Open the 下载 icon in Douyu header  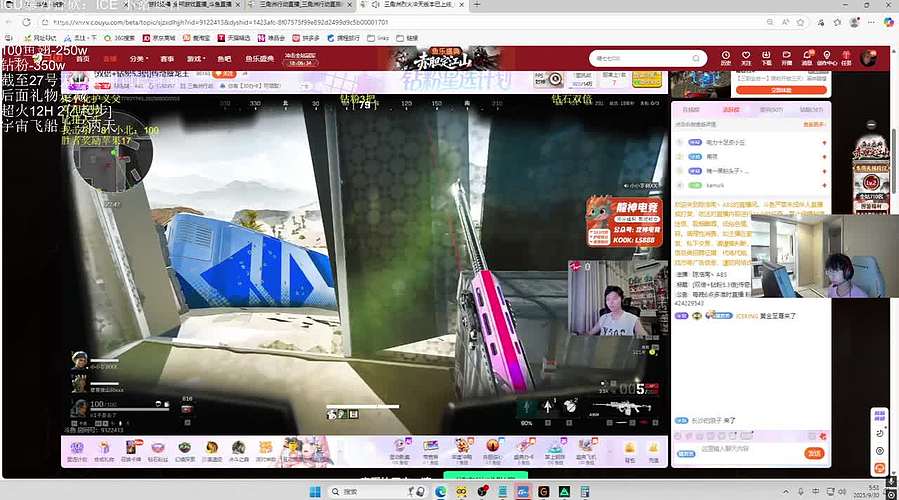pos(766,58)
